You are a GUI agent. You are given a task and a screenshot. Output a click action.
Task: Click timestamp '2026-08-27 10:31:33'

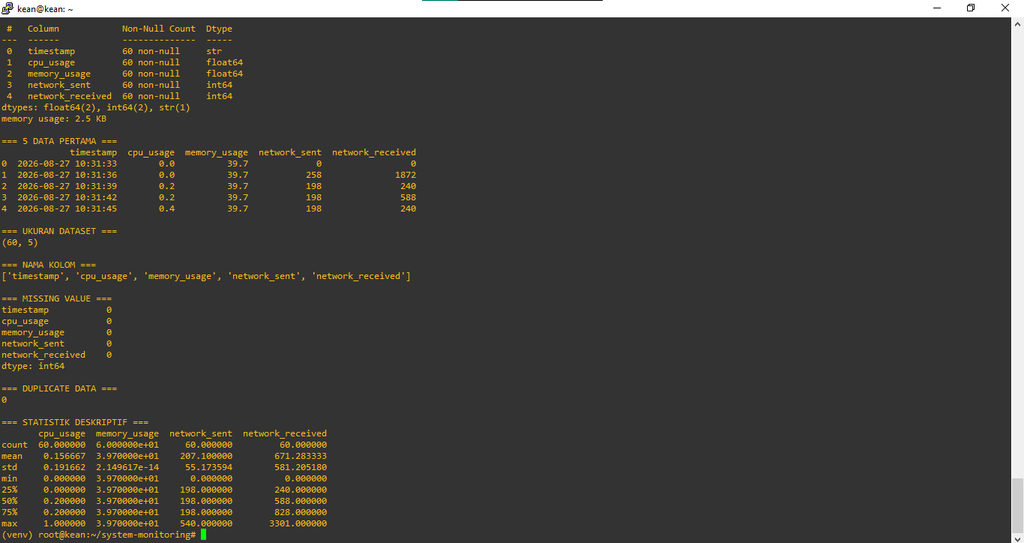(x=67, y=164)
